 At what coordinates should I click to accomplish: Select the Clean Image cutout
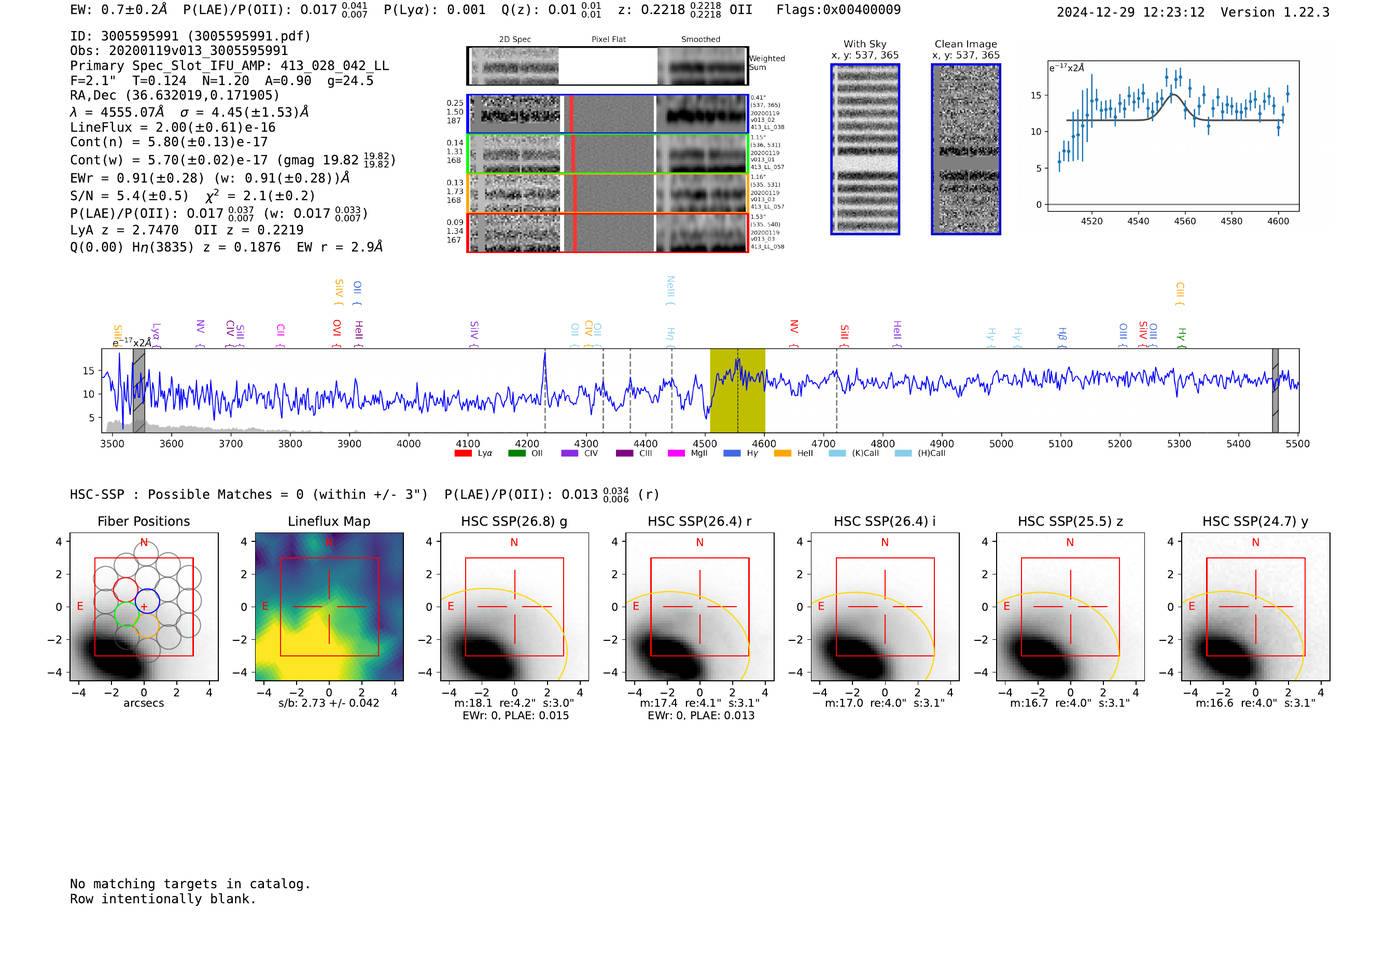click(x=966, y=149)
